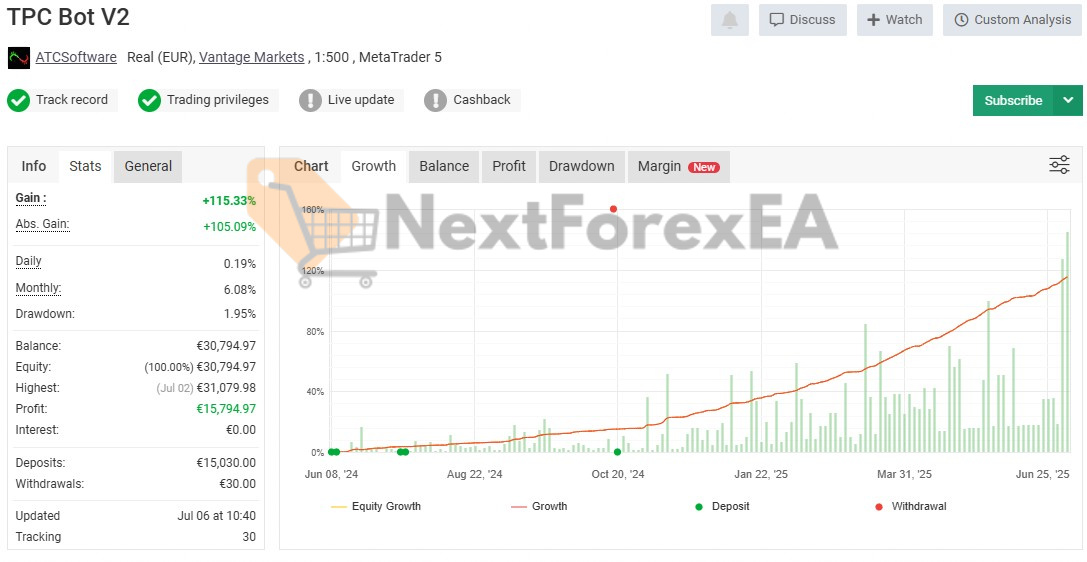Image resolution: width=1087 pixels, height=562 pixels.
Task: Expand the Subscribe dropdown arrow
Action: pyautogui.click(x=1068, y=100)
